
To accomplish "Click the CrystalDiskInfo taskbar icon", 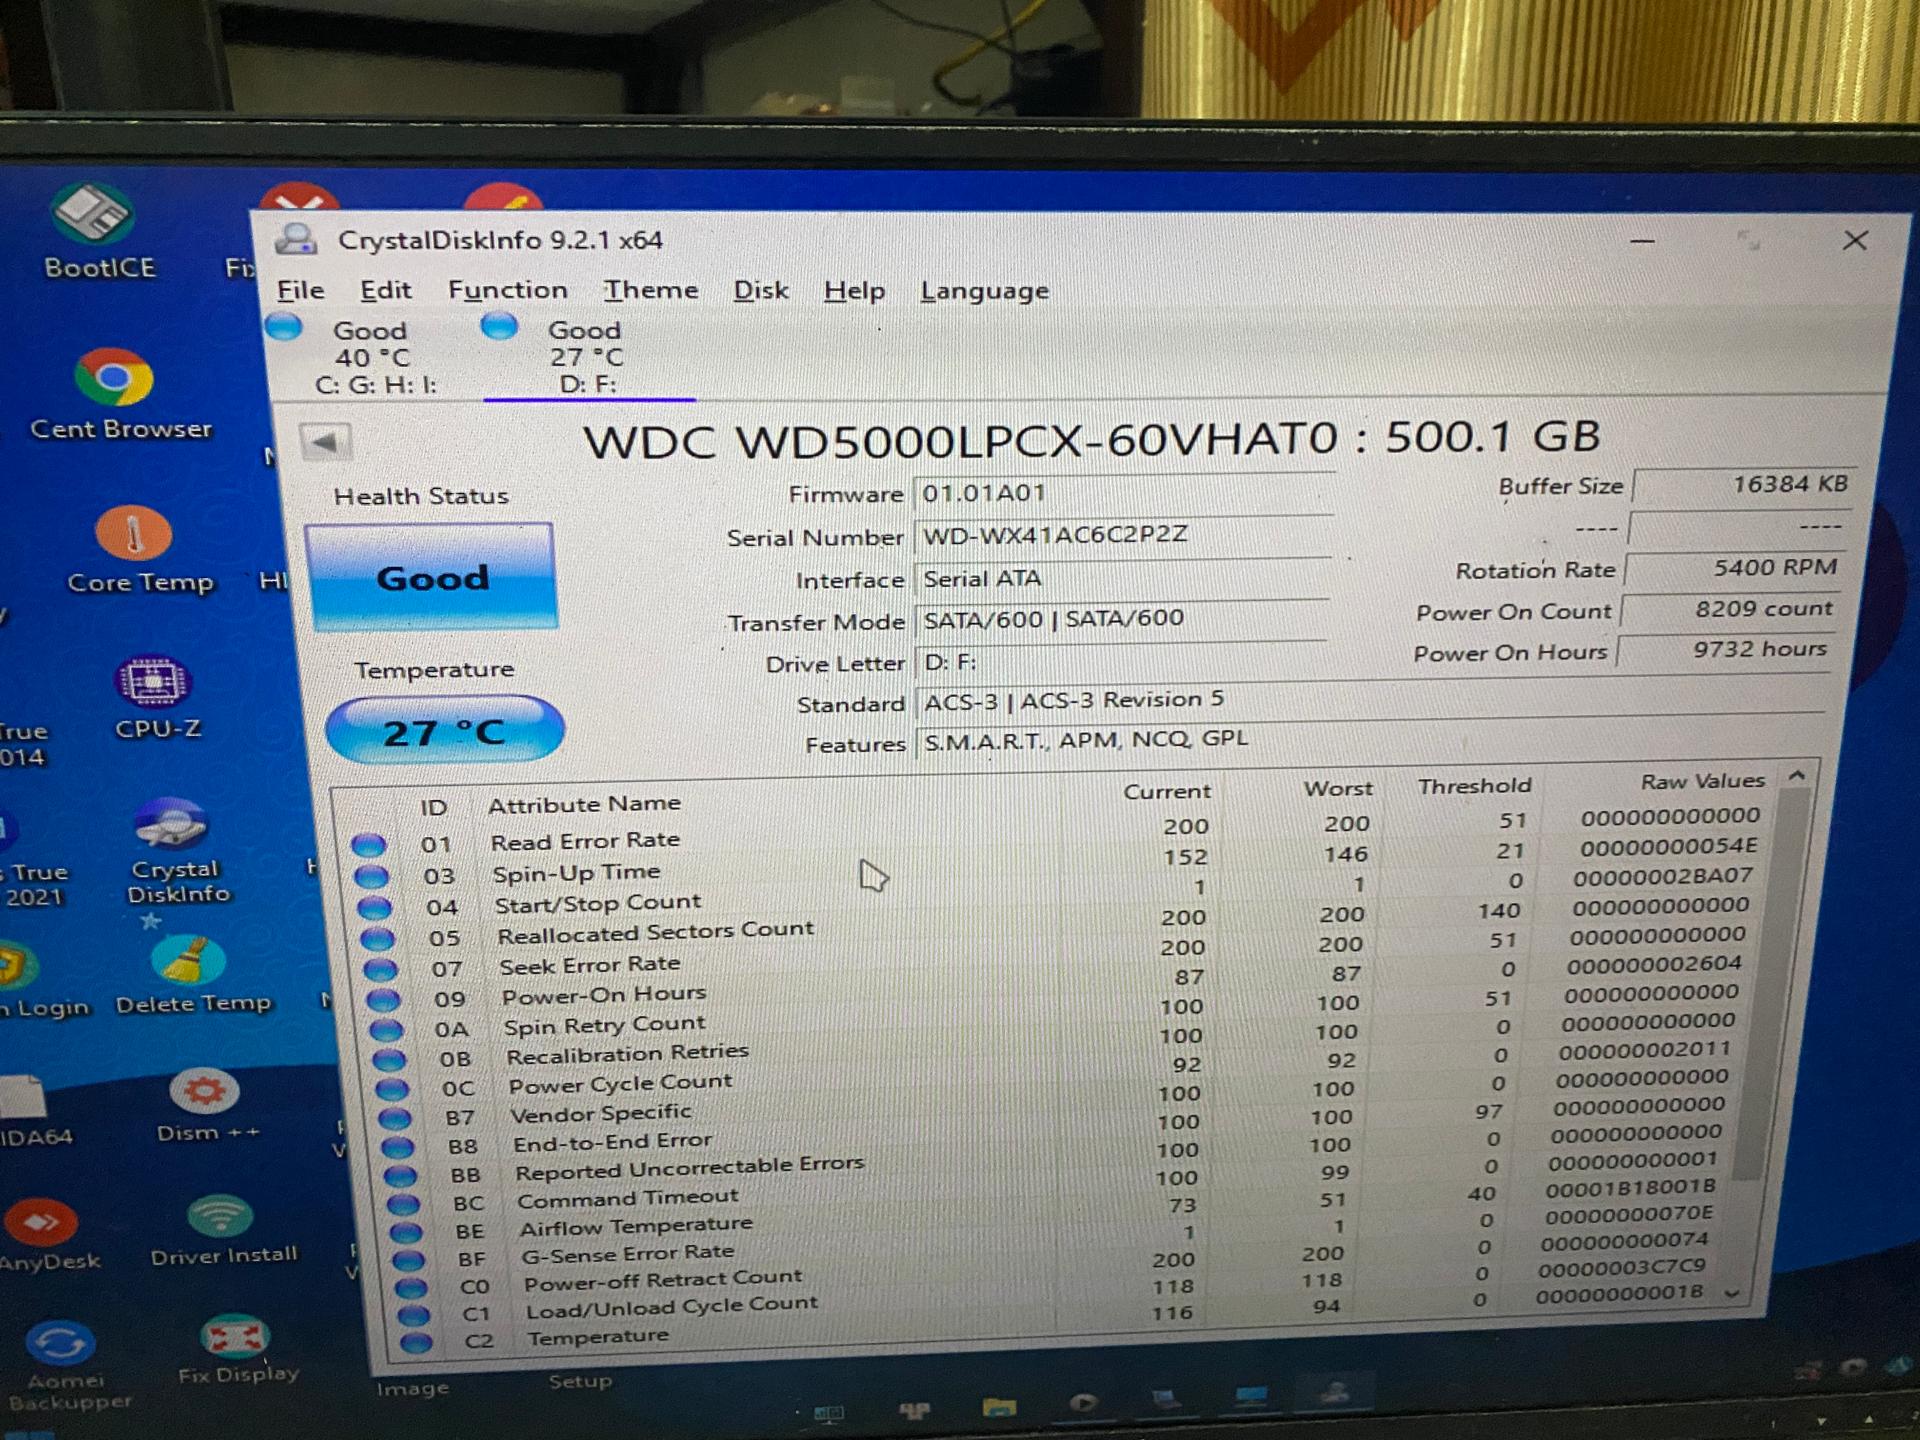I will (1335, 1392).
